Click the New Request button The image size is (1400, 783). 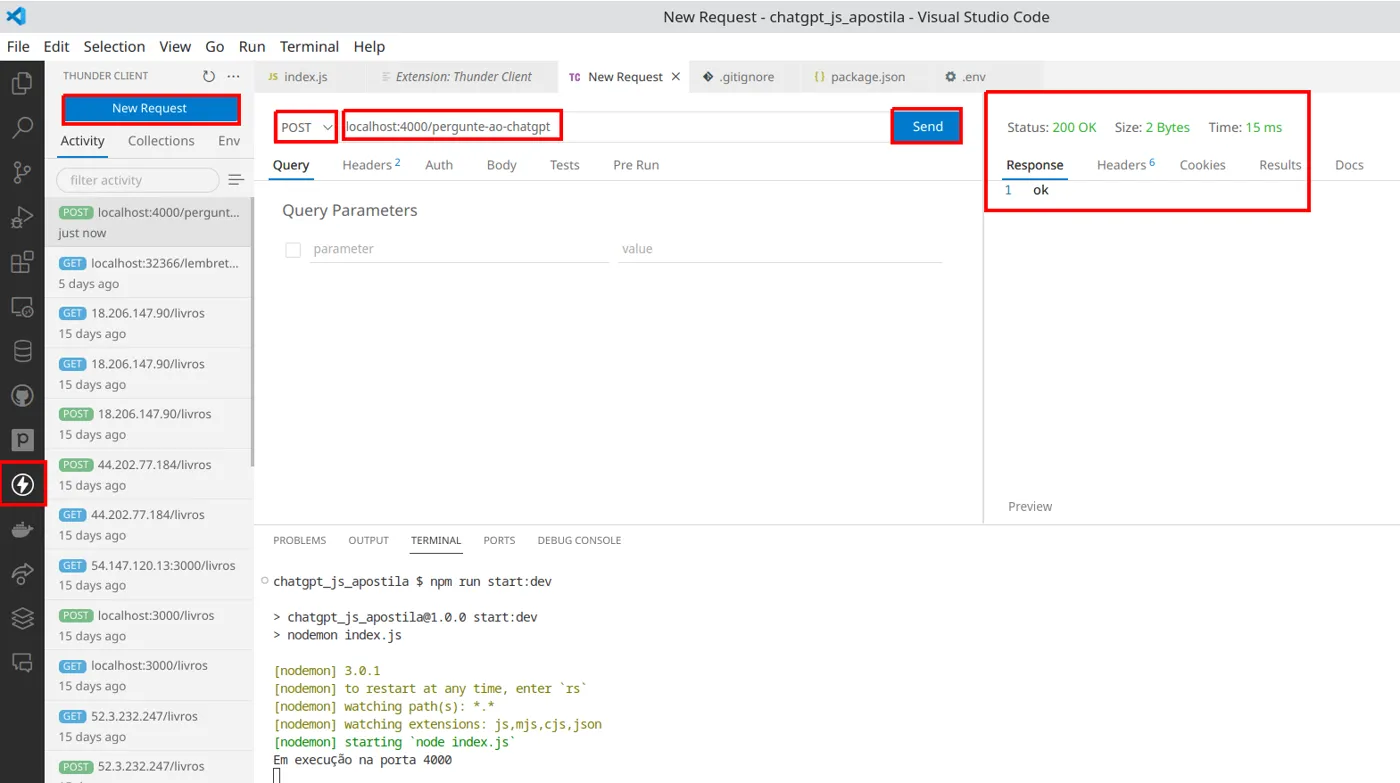[x=150, y=108]
